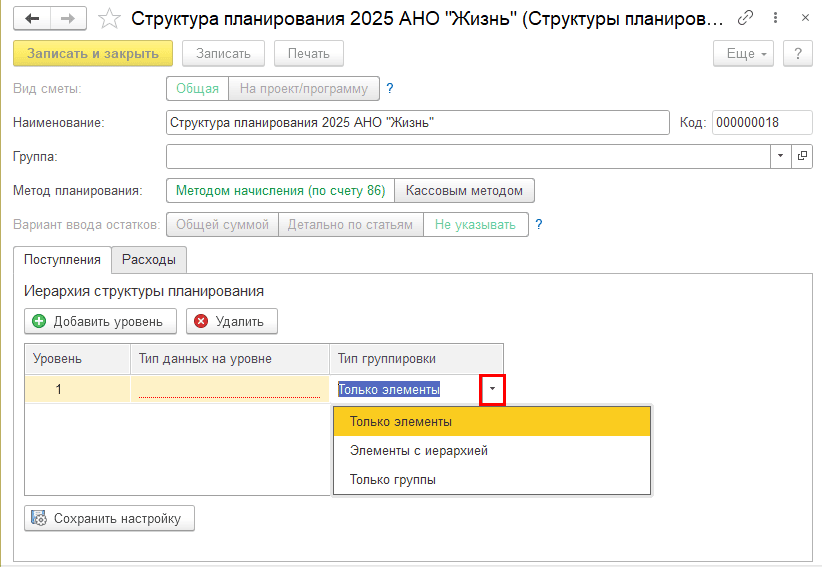Open the Группа field selection form icon

801,156
